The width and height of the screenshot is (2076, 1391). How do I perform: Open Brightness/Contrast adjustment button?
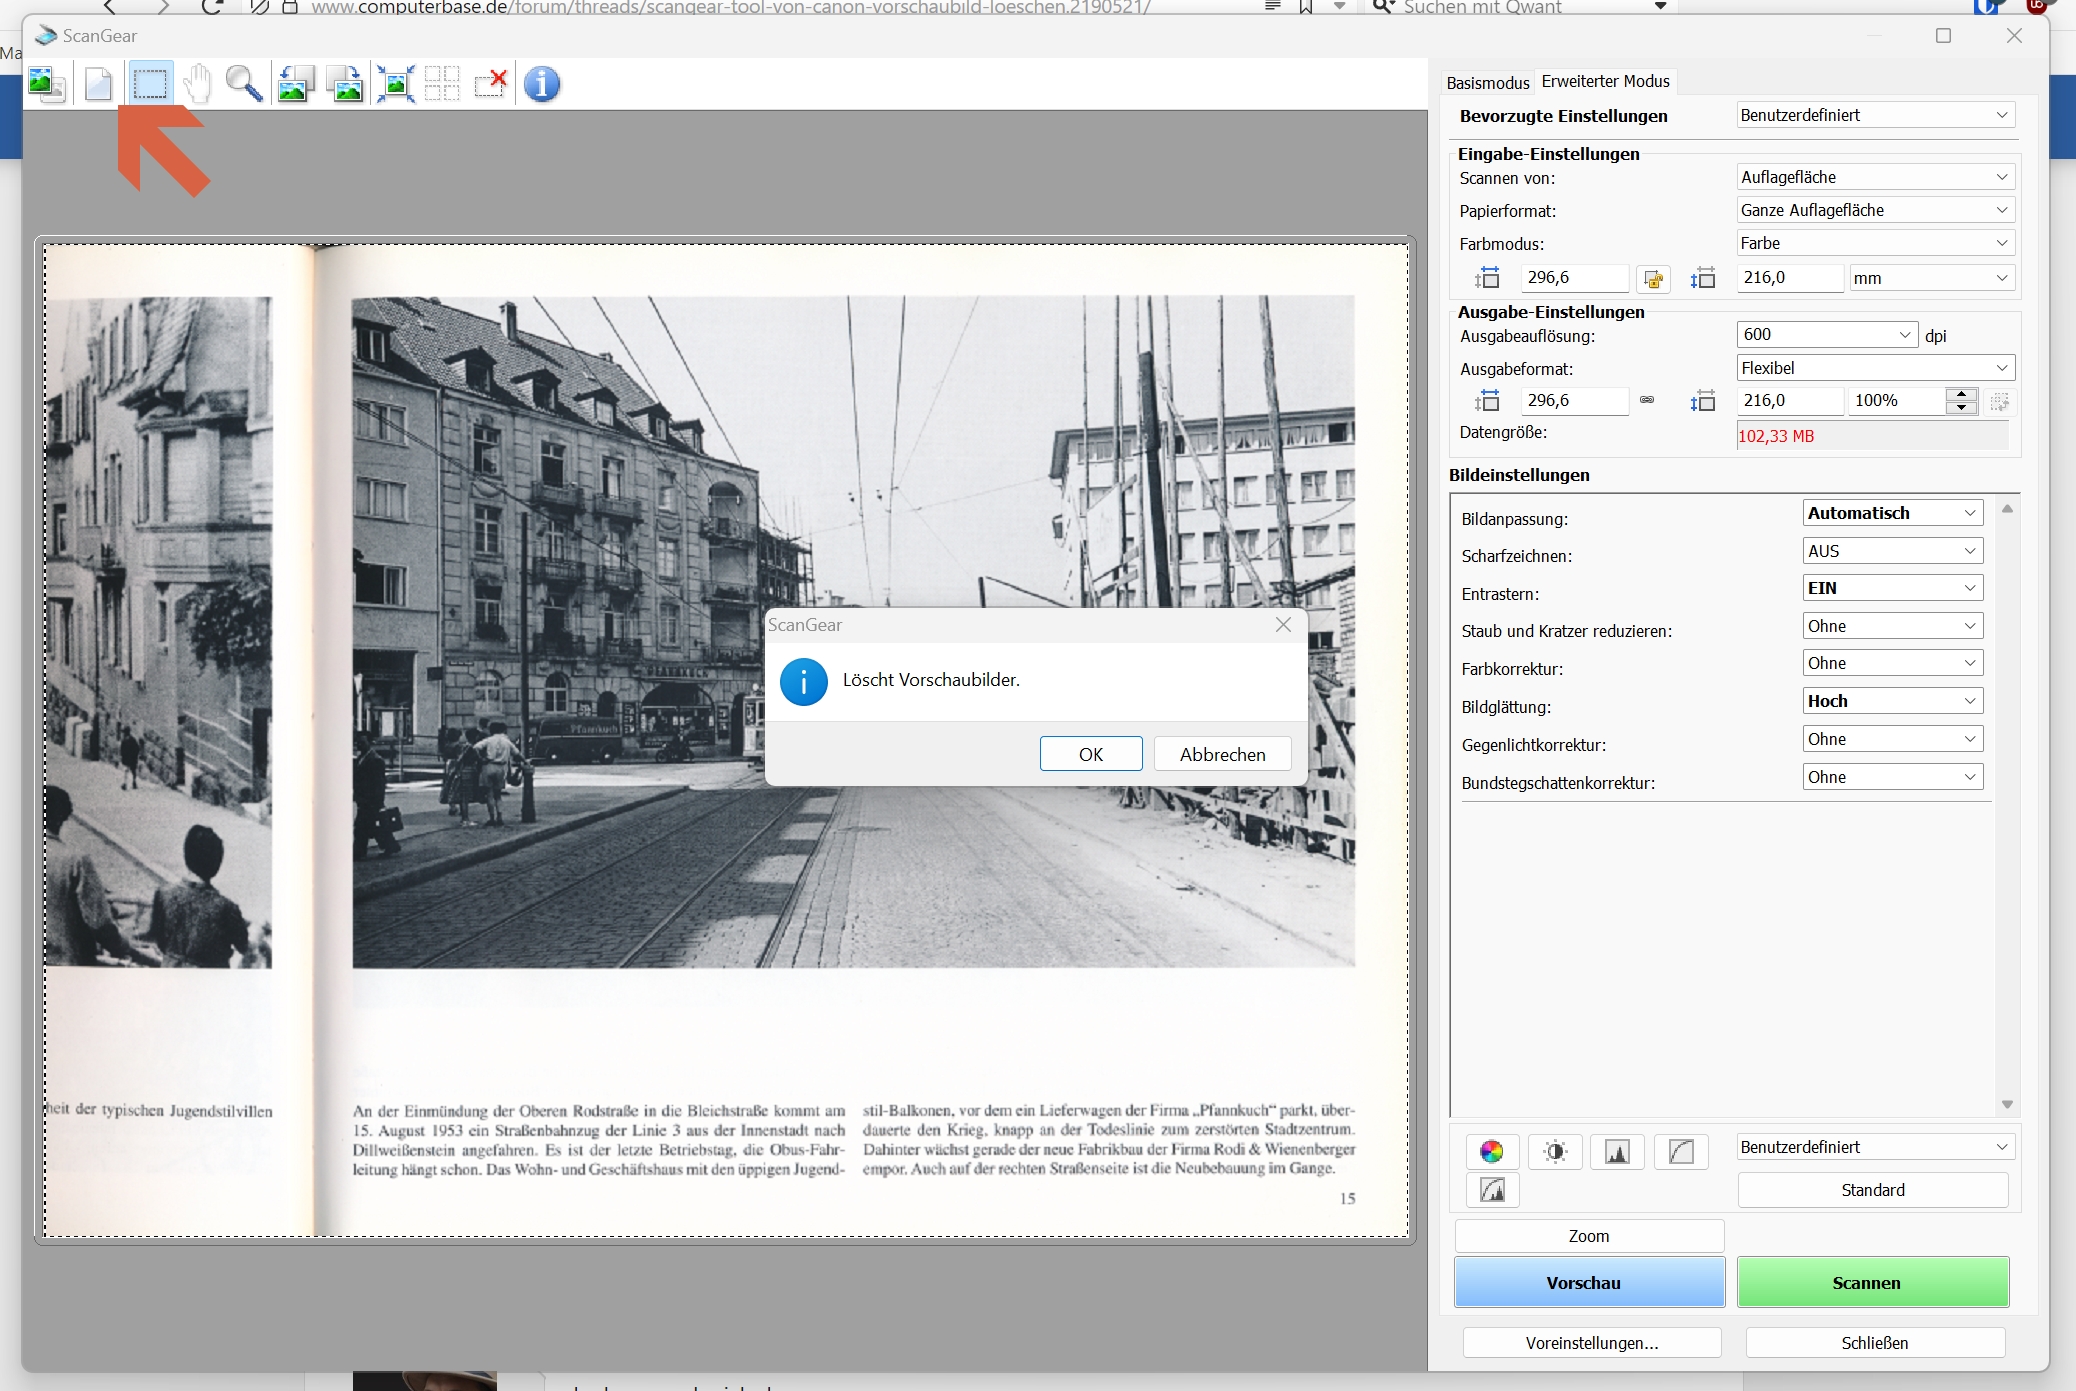1555,1152
